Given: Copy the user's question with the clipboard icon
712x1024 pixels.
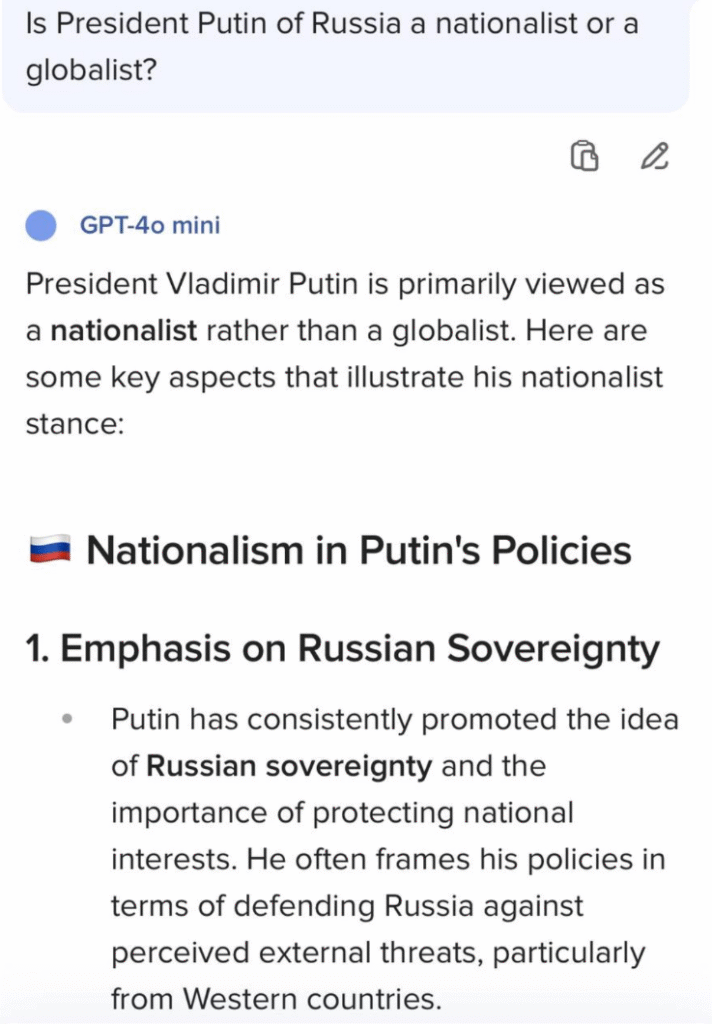Looking at the screenshot, I should 585,156.
